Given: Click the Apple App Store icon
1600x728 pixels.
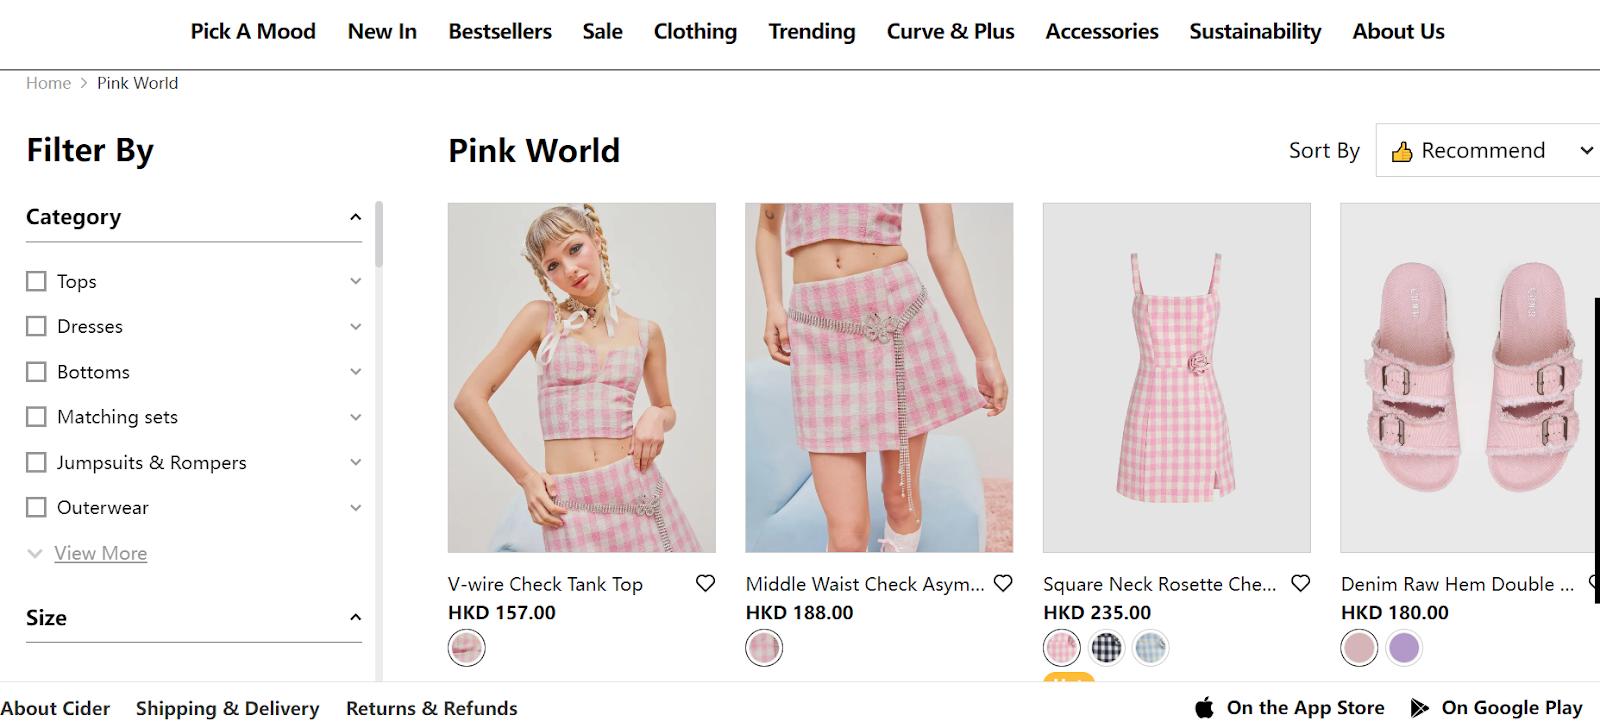Looking at the screenshot, I should click(x=1205, y=708).
